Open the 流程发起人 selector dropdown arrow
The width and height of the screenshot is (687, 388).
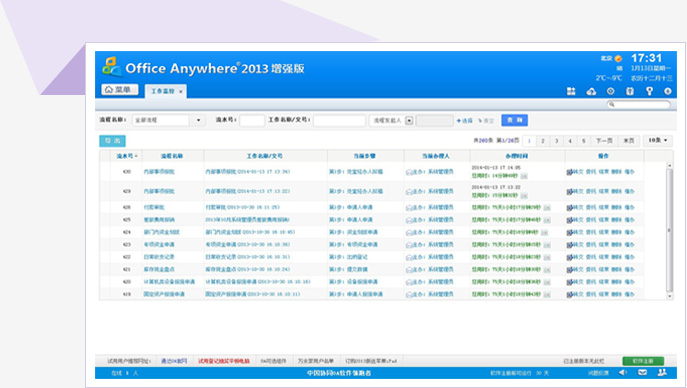[x=409, y=120]
